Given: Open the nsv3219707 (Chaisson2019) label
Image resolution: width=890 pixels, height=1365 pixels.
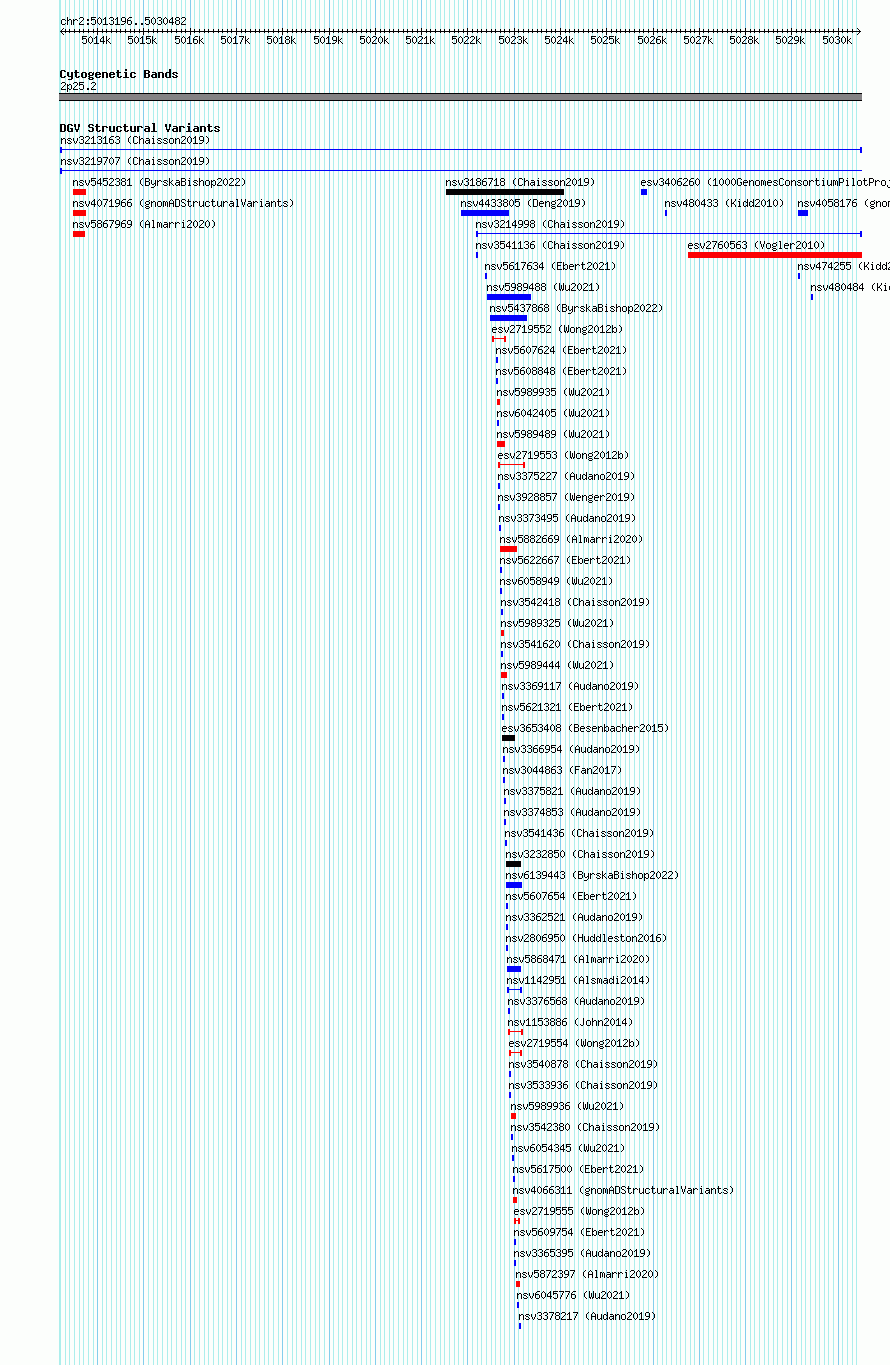Looking at the screenshot, I should [135, 161].
